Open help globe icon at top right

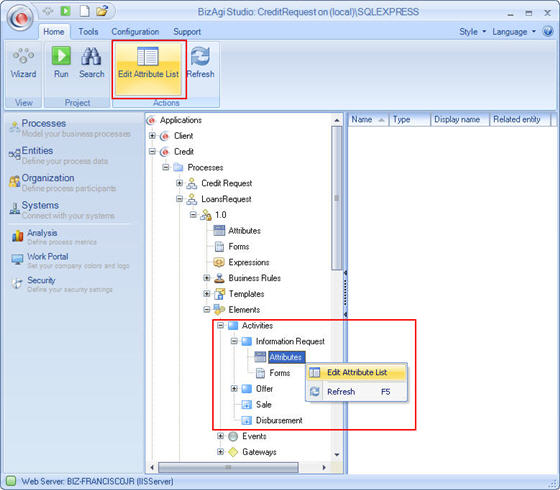548,31
